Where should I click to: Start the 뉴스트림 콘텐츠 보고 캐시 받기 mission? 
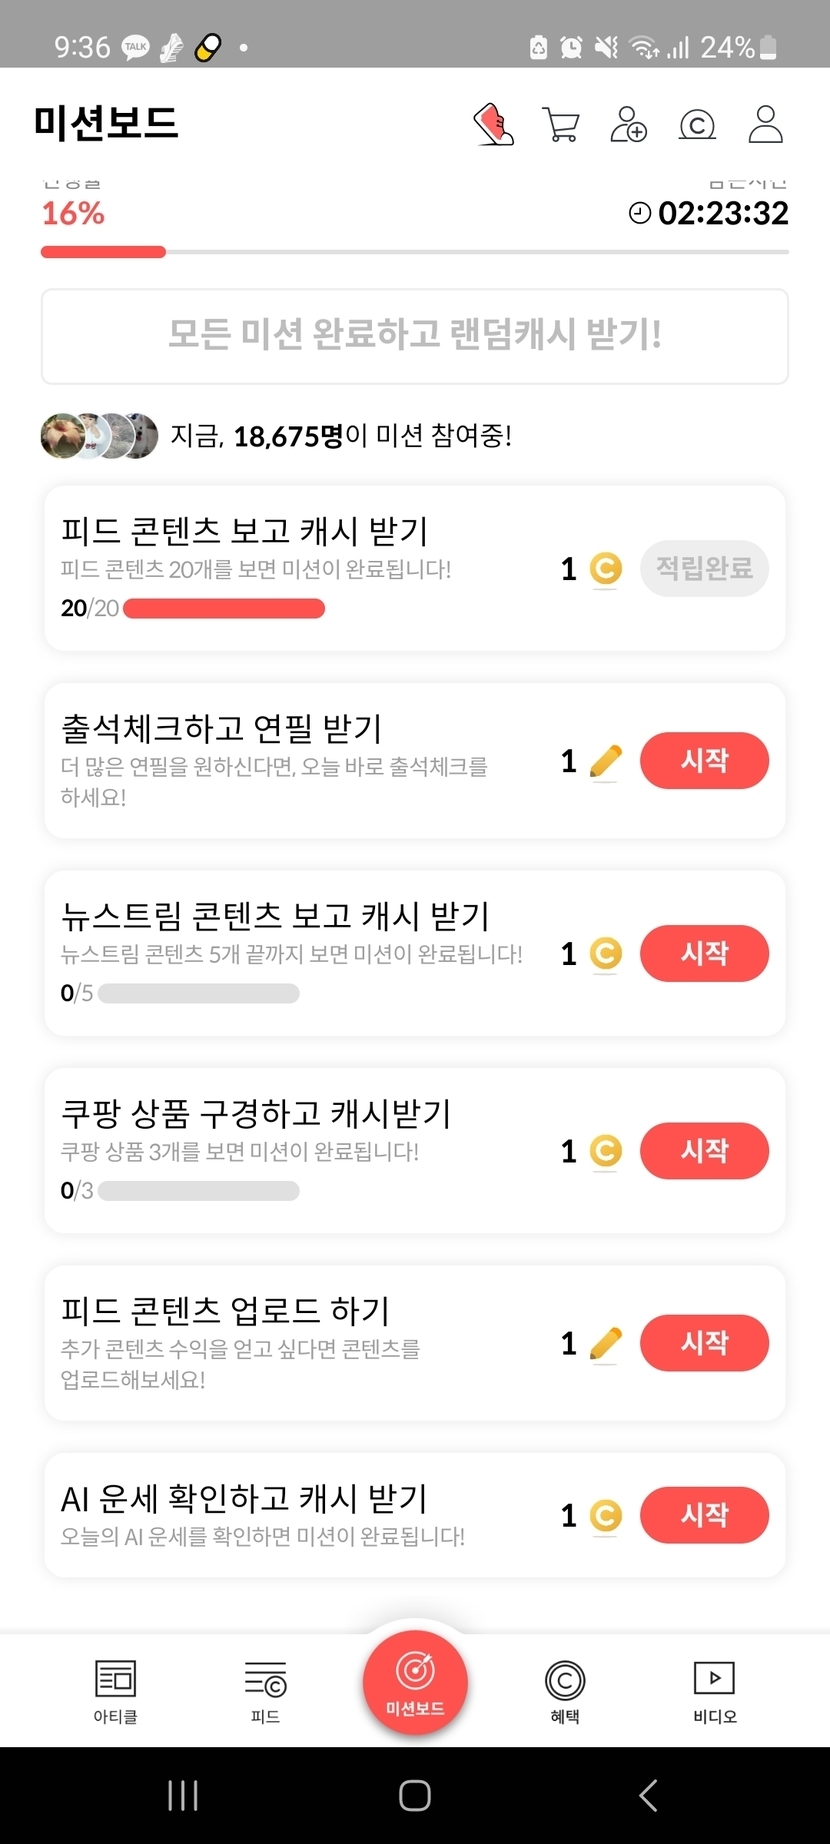click(x=704, y=953)
